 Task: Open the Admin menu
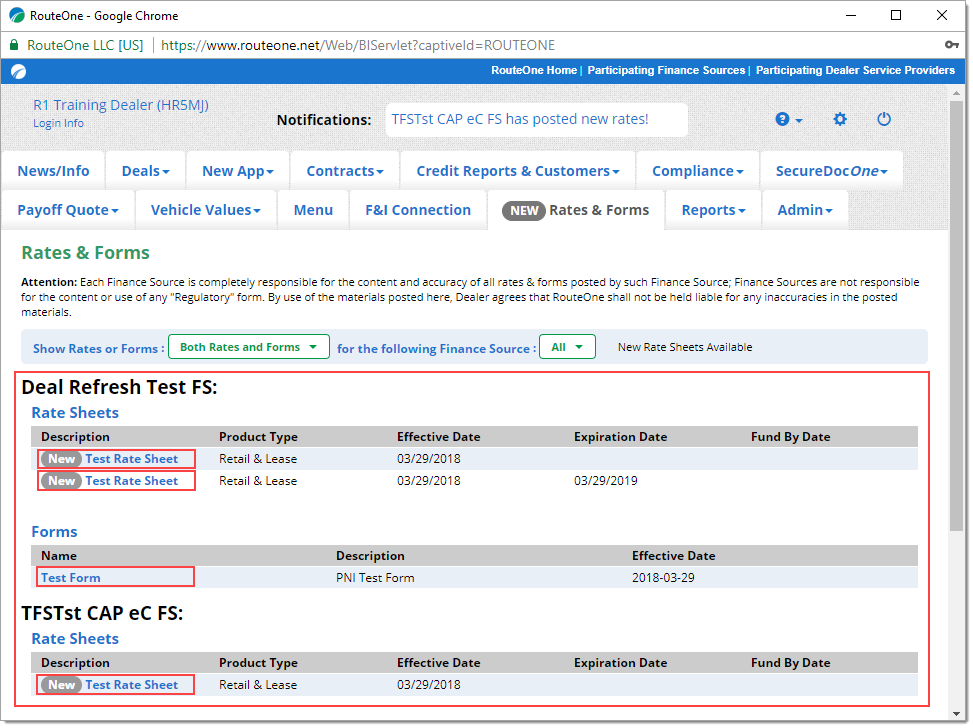804,210
